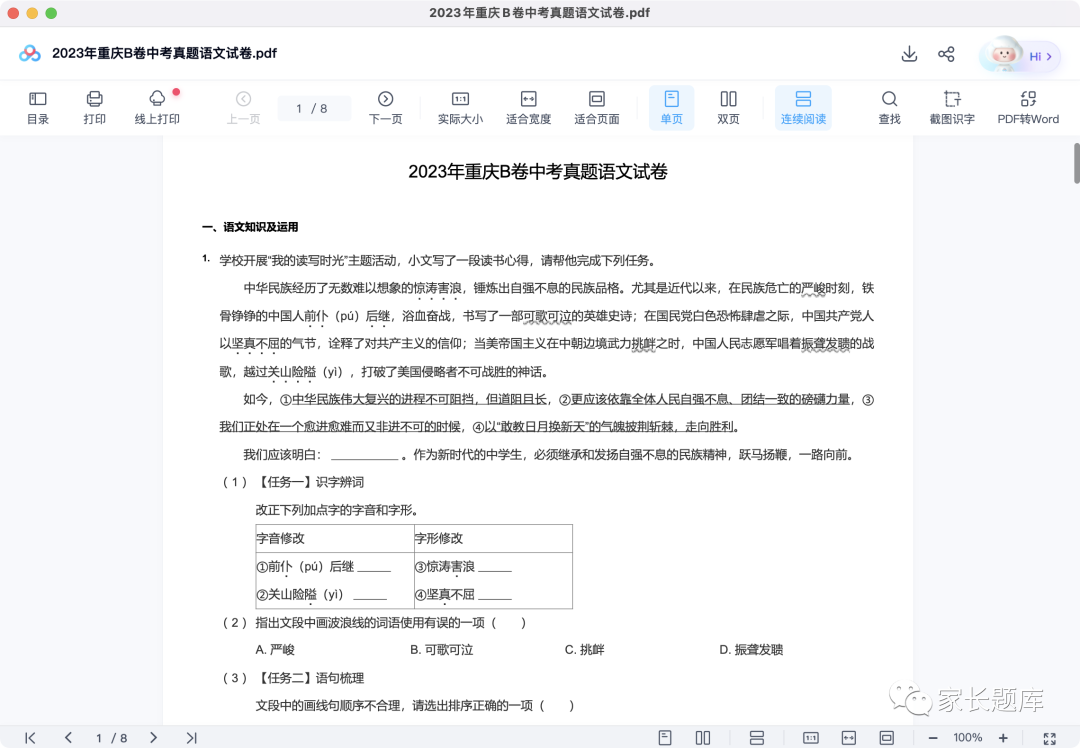Image resolution: width=1080 pixels, height=748 pixels.
Task: Set view to 实际大小 actual size
Action: point(460,107)
